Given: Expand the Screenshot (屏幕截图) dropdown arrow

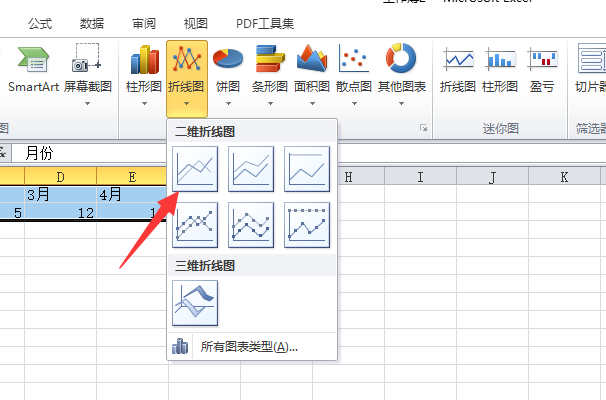Looking at the screenshot, I should pos(87,104).
